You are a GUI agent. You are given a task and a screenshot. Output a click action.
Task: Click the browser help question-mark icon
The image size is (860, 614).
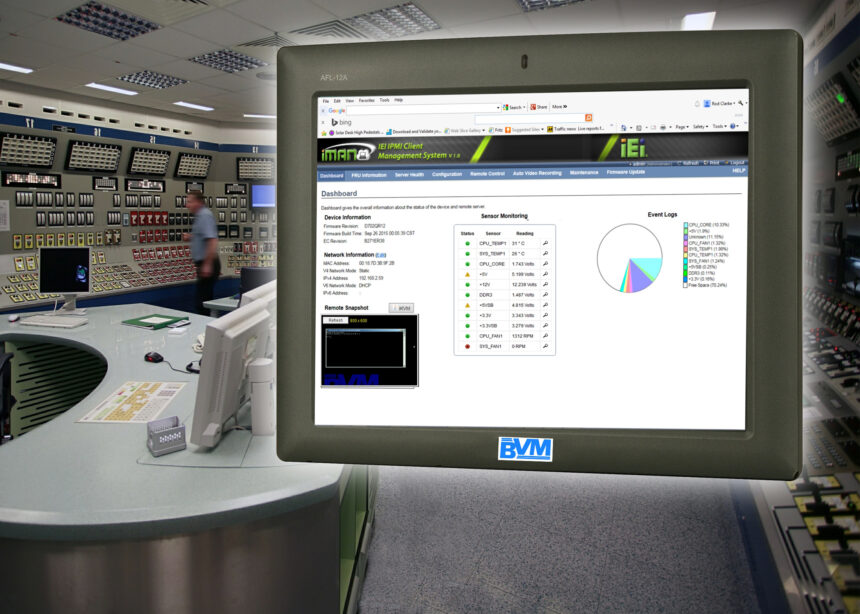pos(732,126)
